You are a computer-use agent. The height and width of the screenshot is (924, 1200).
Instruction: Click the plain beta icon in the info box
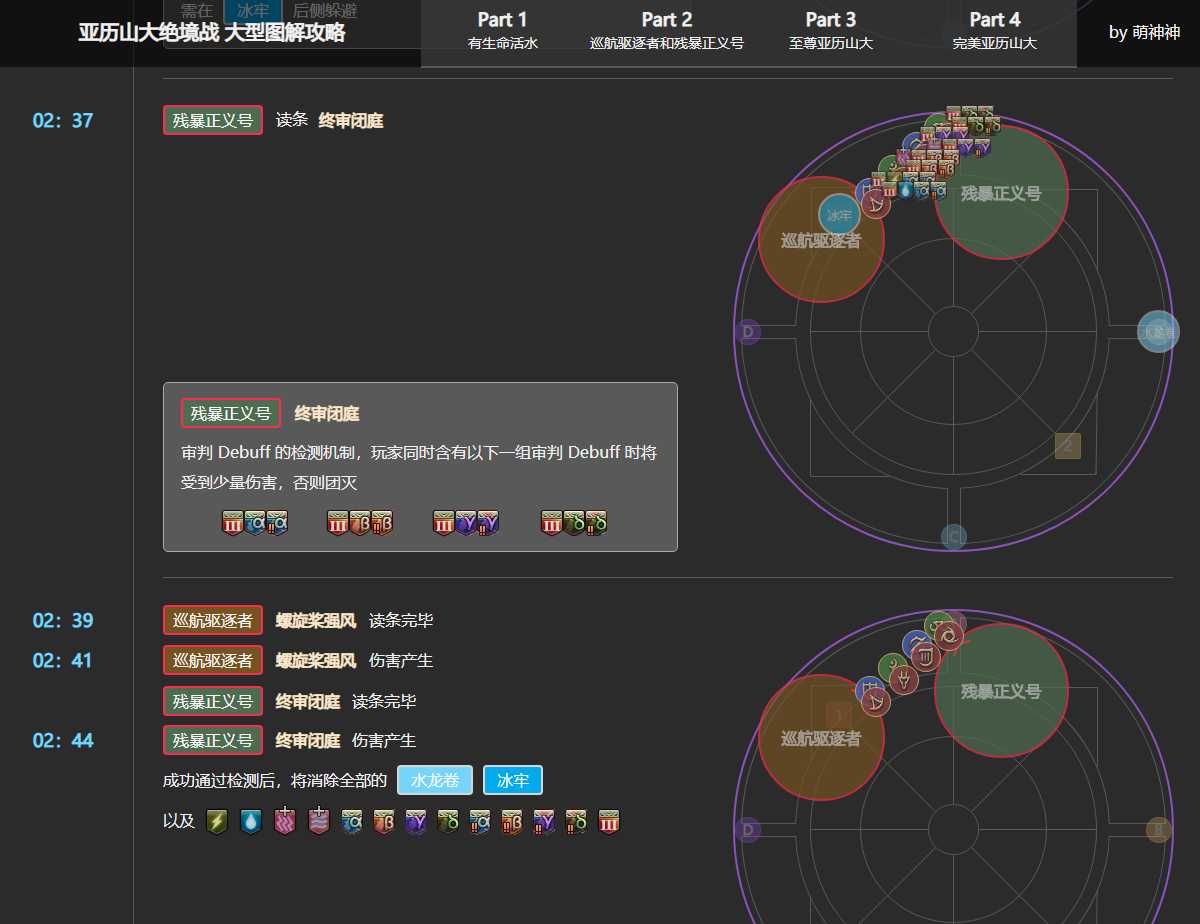pyautogui.click(x=360, y=523)
